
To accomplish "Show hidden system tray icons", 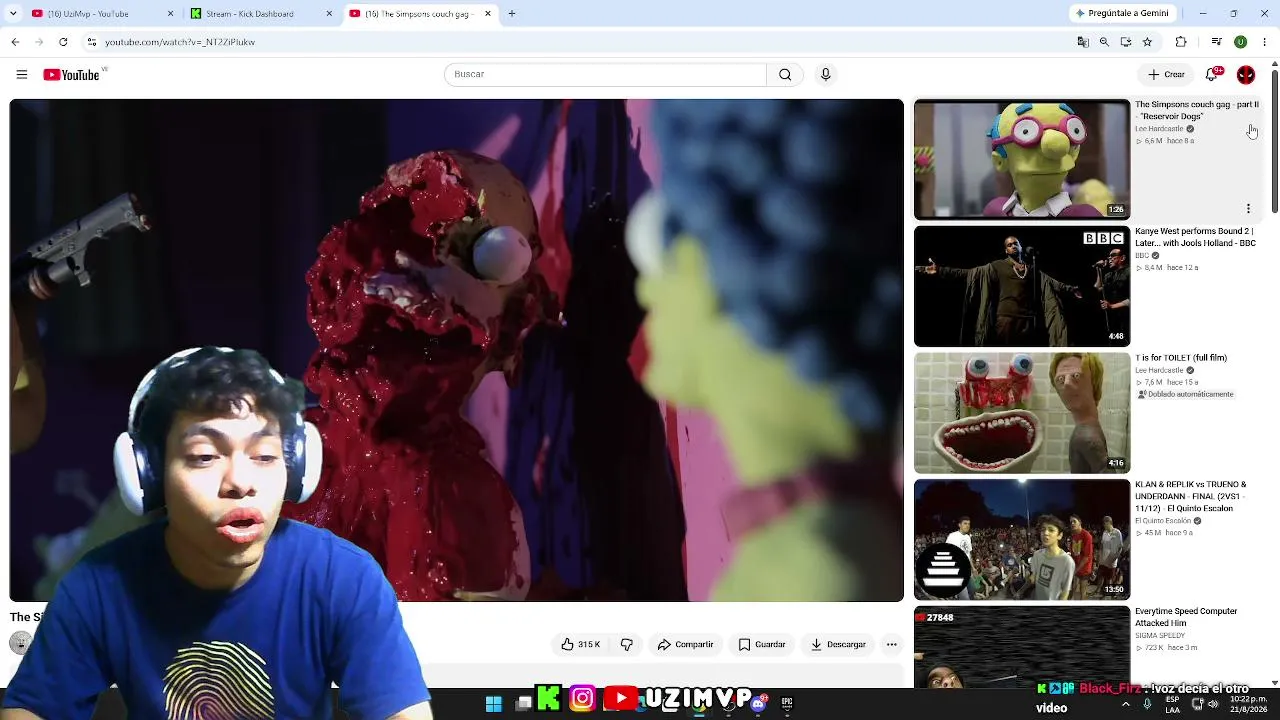I will click(1126, 704).
